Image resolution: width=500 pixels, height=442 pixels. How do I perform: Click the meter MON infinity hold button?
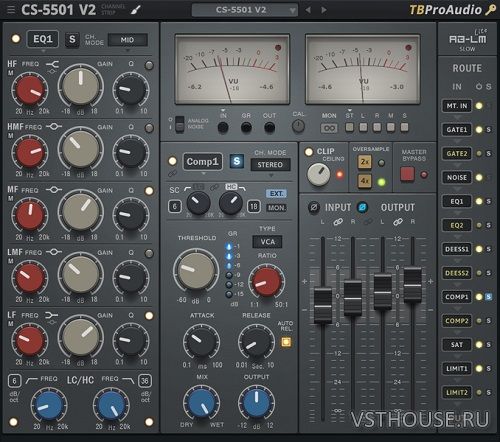click(329, 128)
